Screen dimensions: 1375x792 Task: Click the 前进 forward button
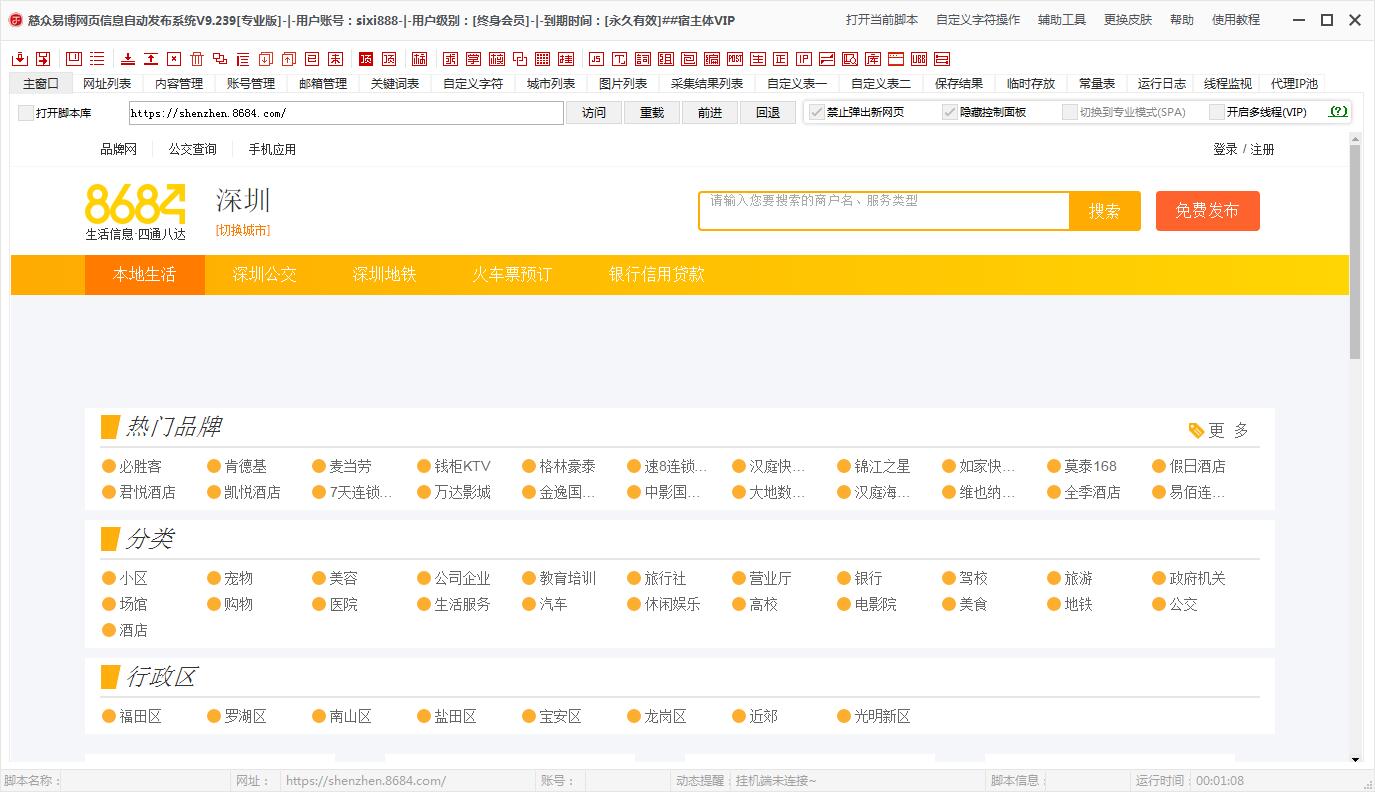click(710, 113)
